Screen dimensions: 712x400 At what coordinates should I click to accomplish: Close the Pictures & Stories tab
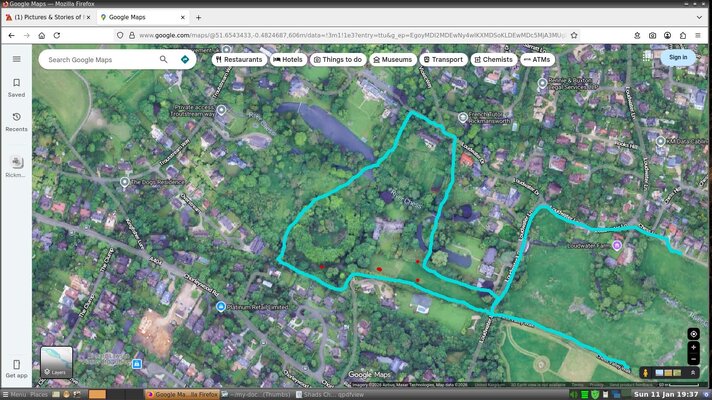coord(88,17)
